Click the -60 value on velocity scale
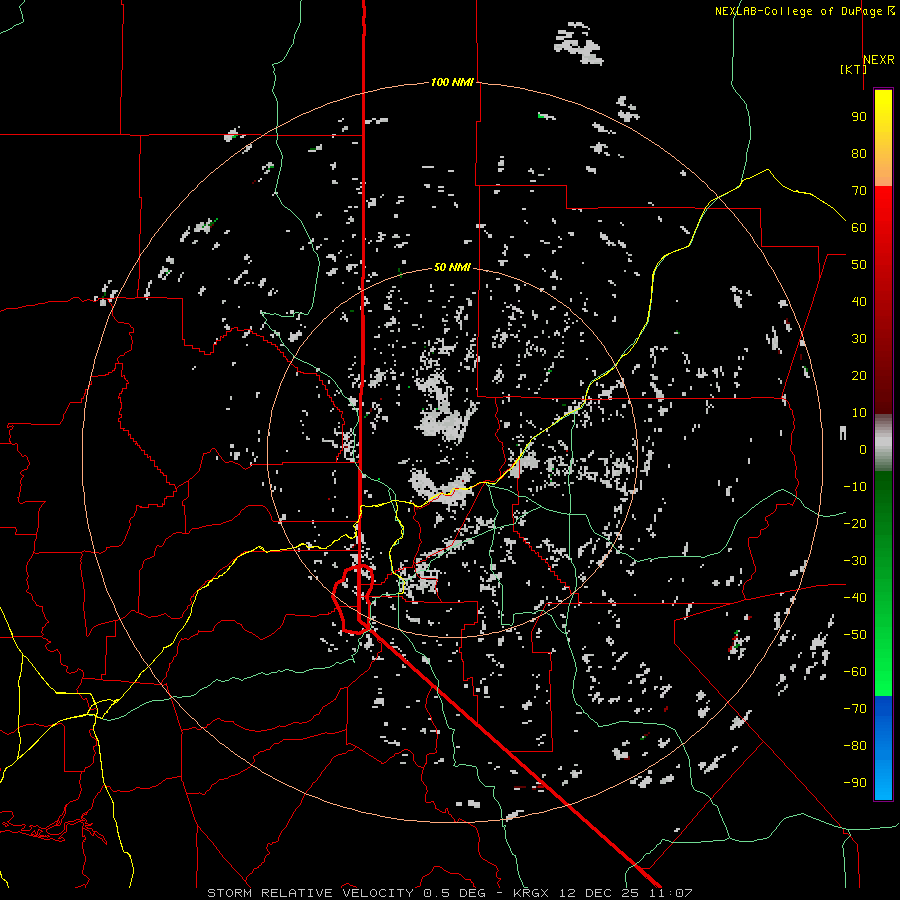The image size is (900, 900). [855, 672]
